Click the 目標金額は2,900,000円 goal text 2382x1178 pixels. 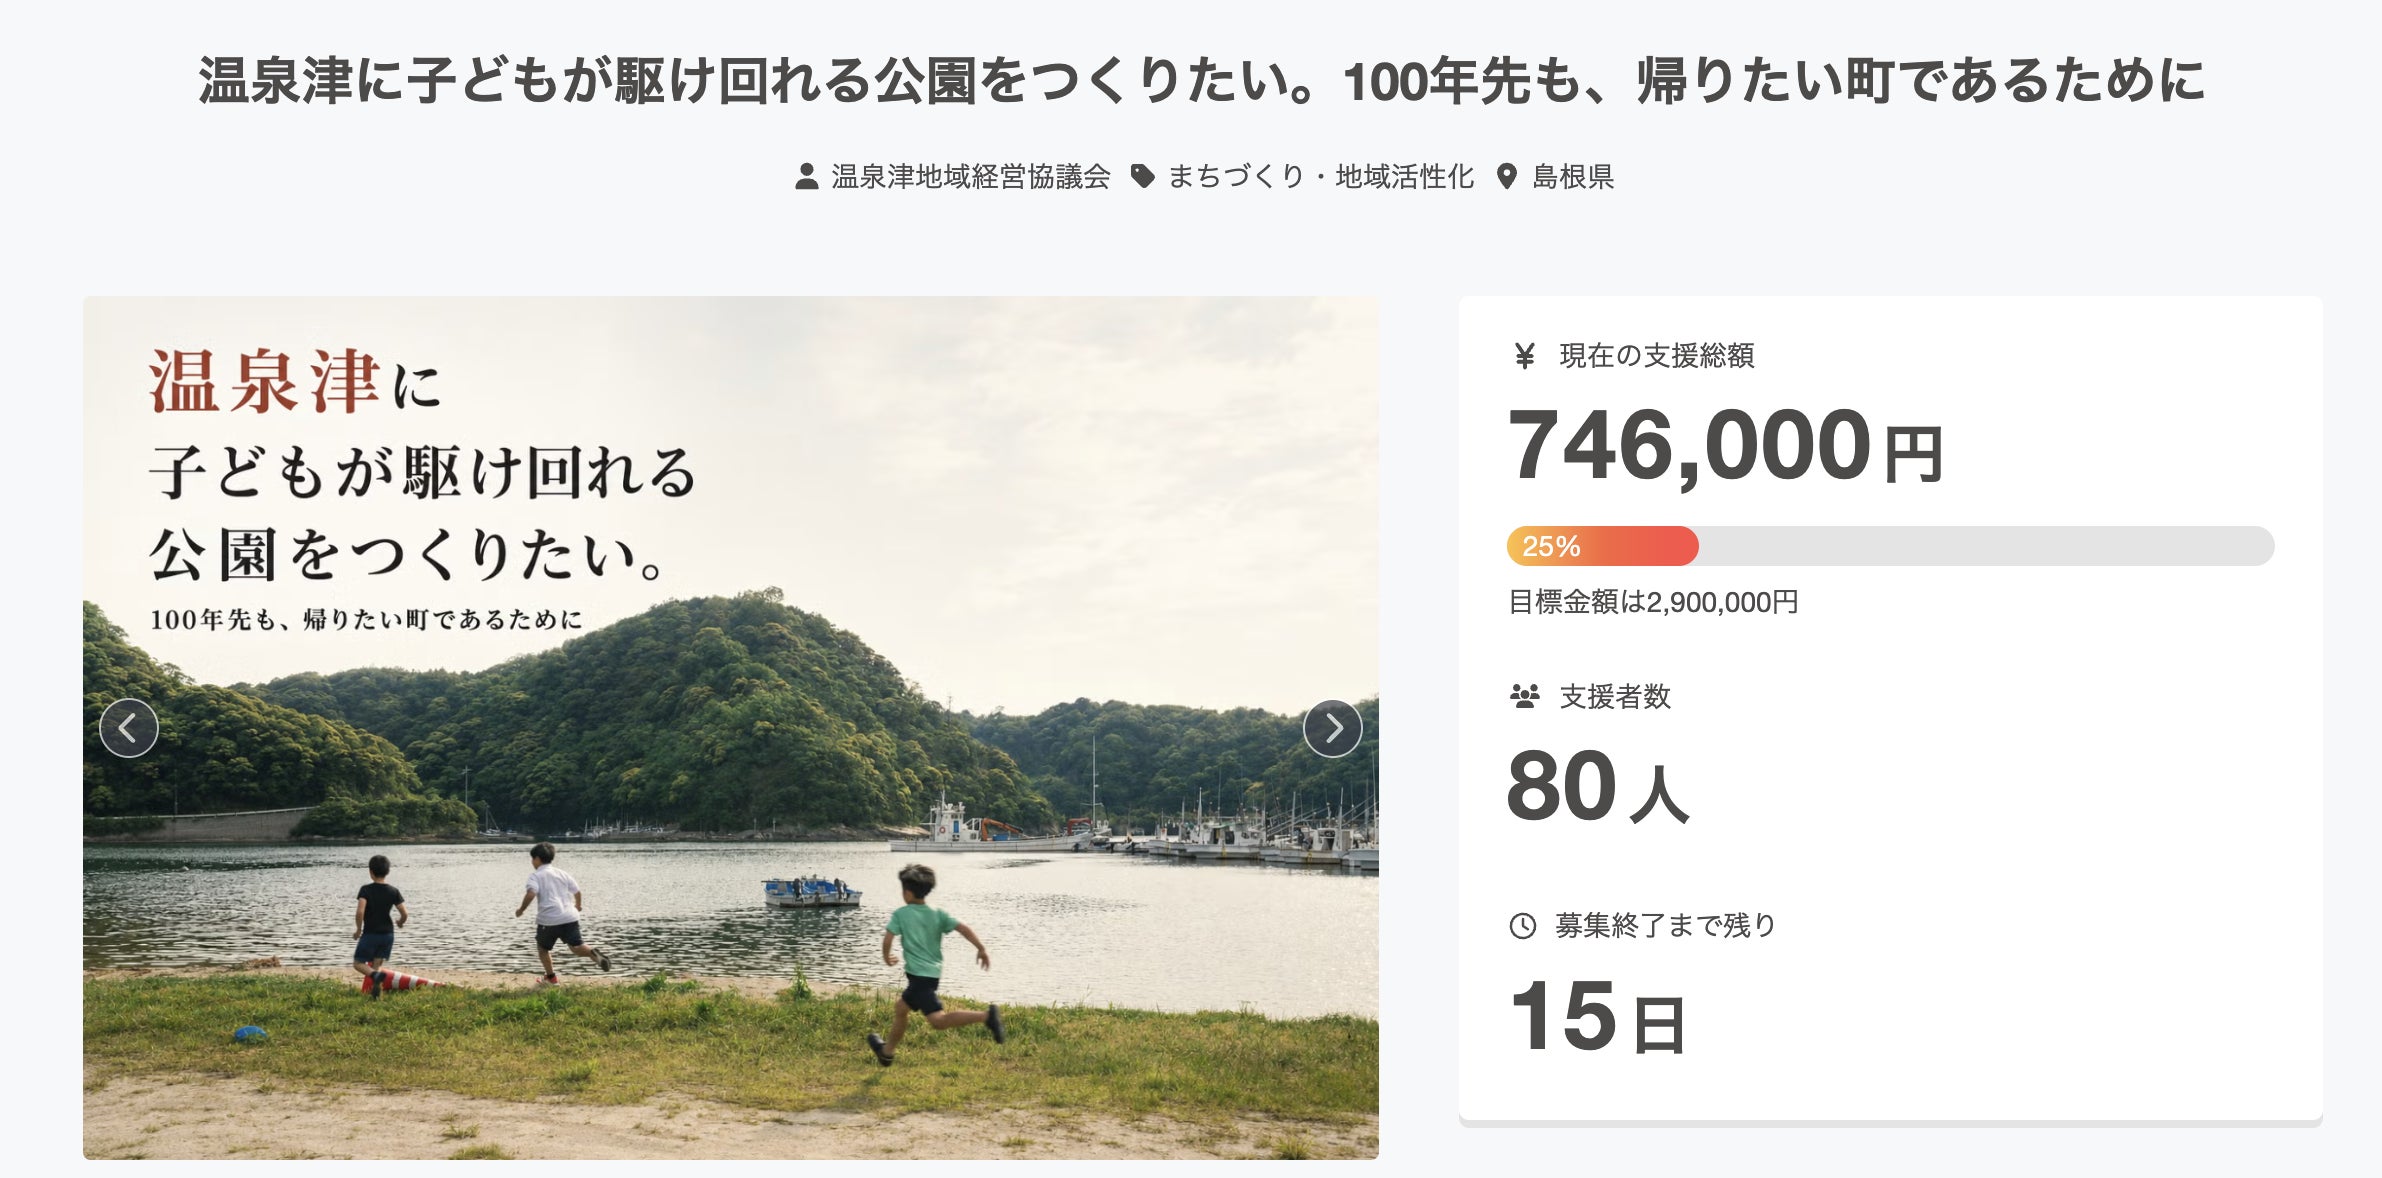[x=1653, y=602]
